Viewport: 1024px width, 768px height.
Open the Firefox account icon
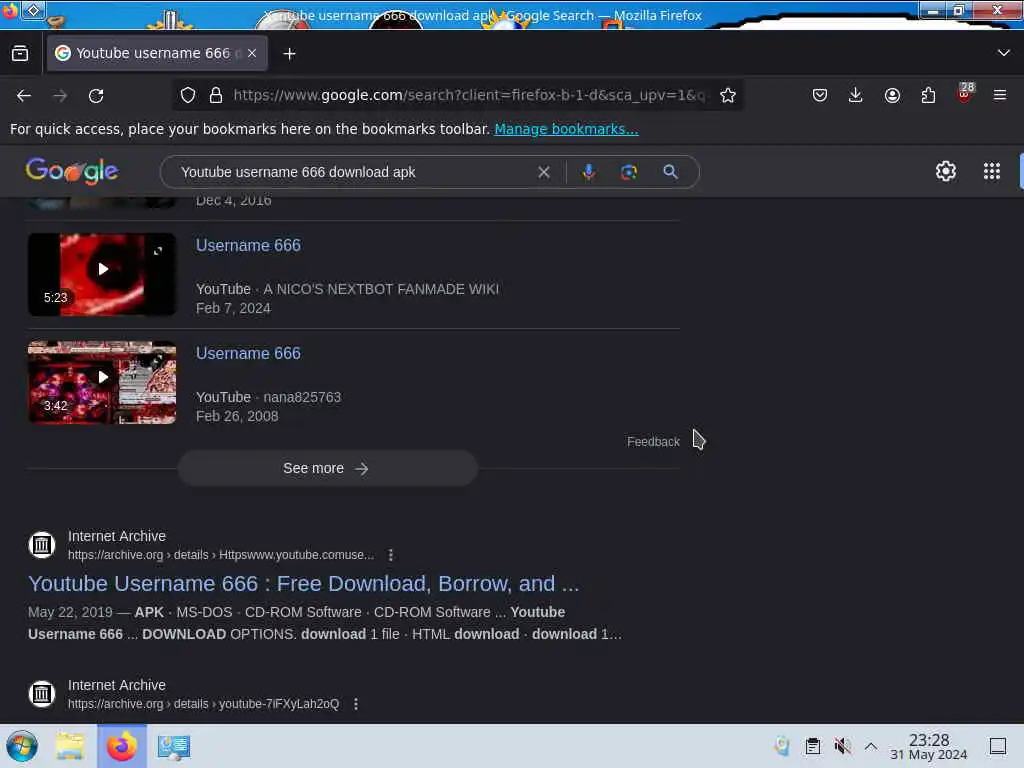pos(892,95)
